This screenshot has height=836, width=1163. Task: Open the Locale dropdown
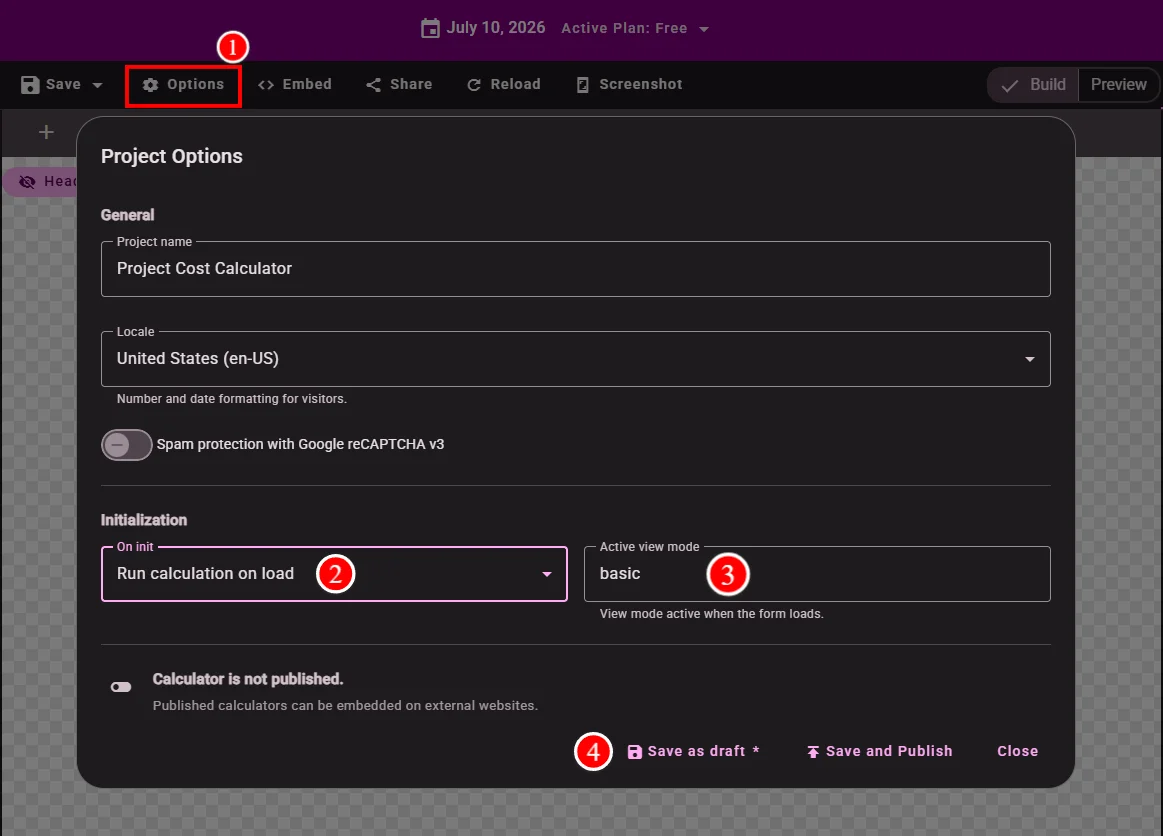576,359
